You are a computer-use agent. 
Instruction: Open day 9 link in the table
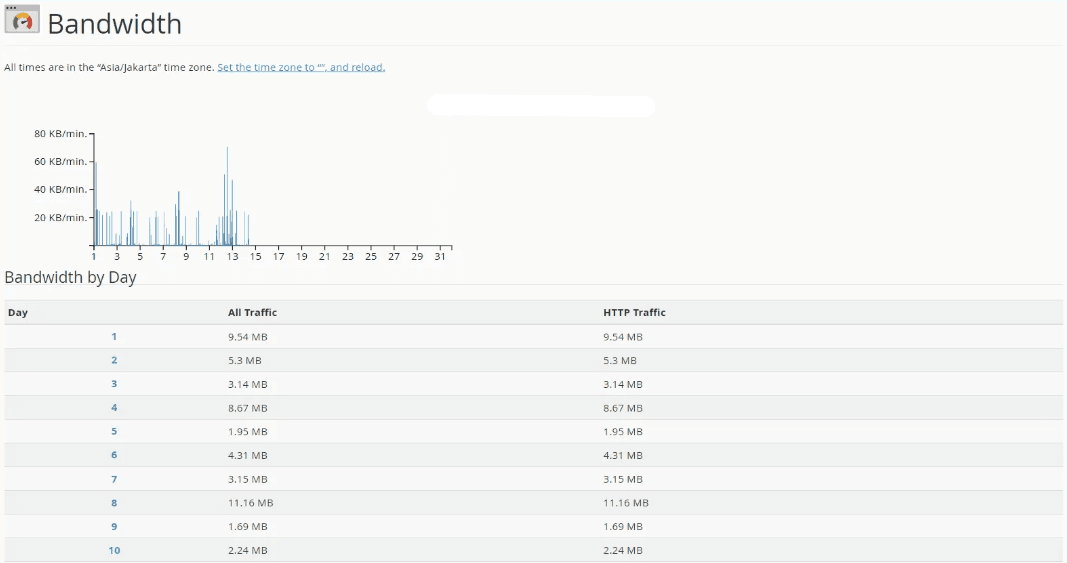tap(114, 526)
